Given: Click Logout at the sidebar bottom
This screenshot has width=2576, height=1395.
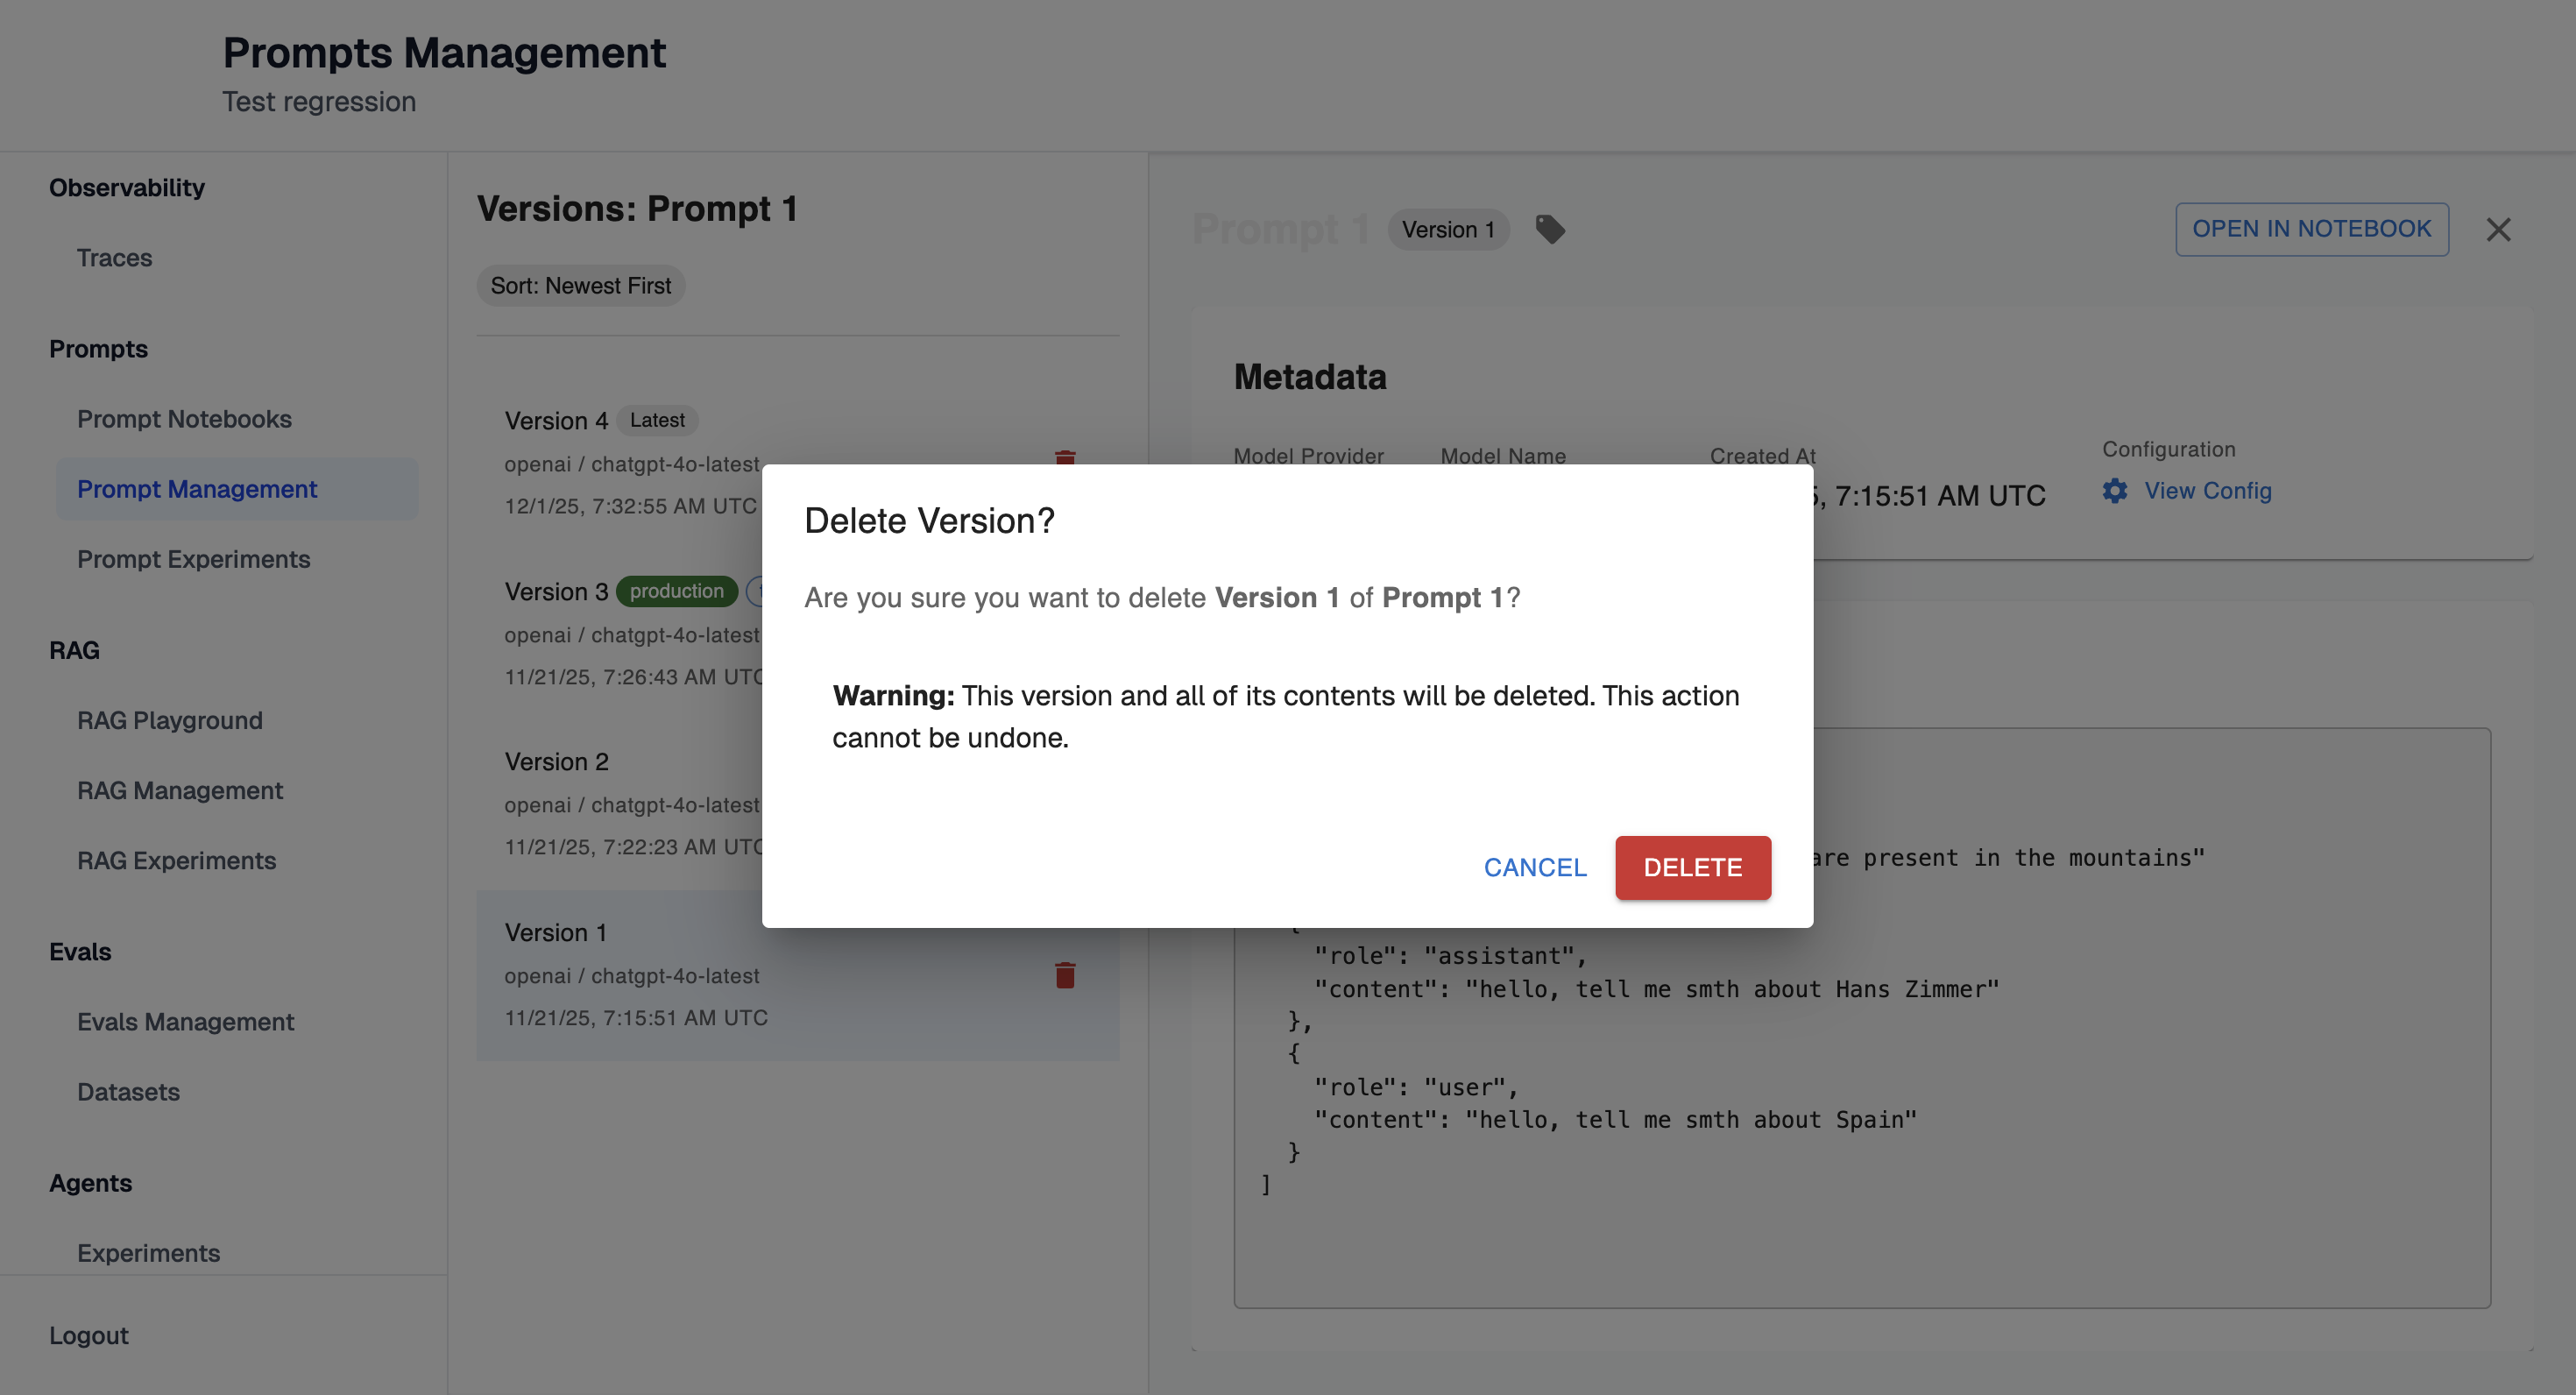Looking at the screenshot, I should (88, 1335).
